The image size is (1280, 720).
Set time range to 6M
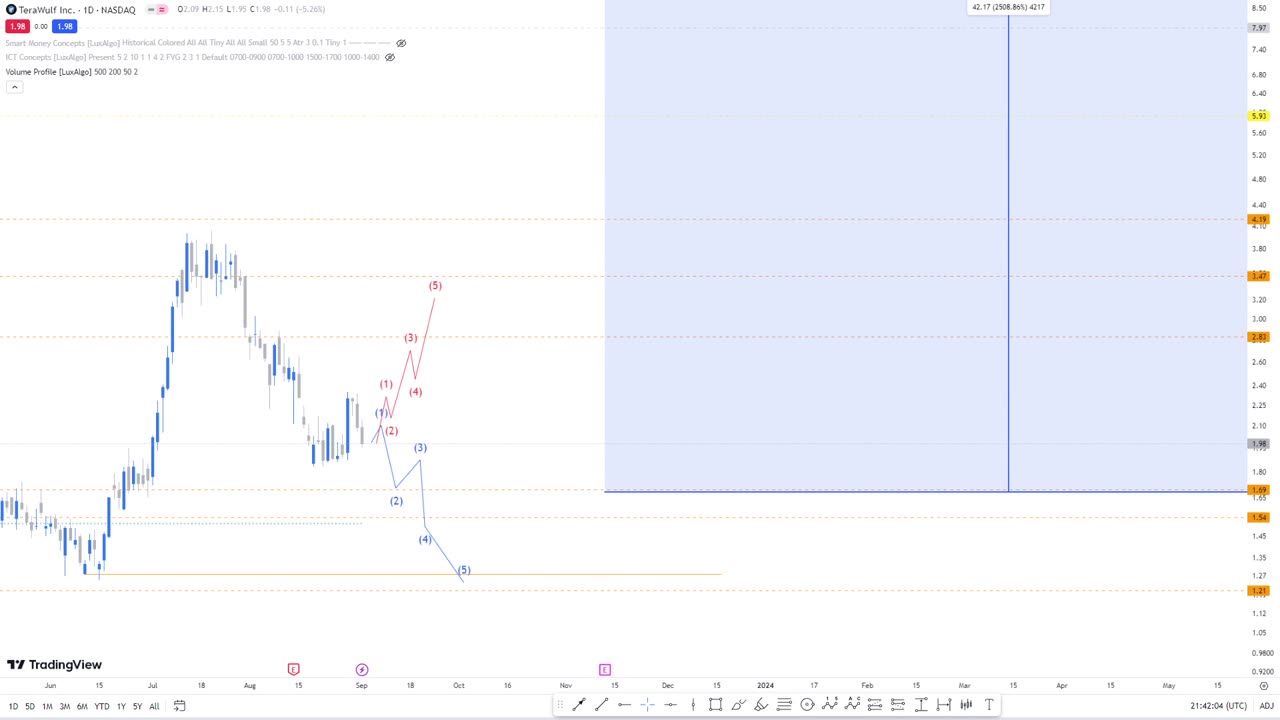(82, 706)
